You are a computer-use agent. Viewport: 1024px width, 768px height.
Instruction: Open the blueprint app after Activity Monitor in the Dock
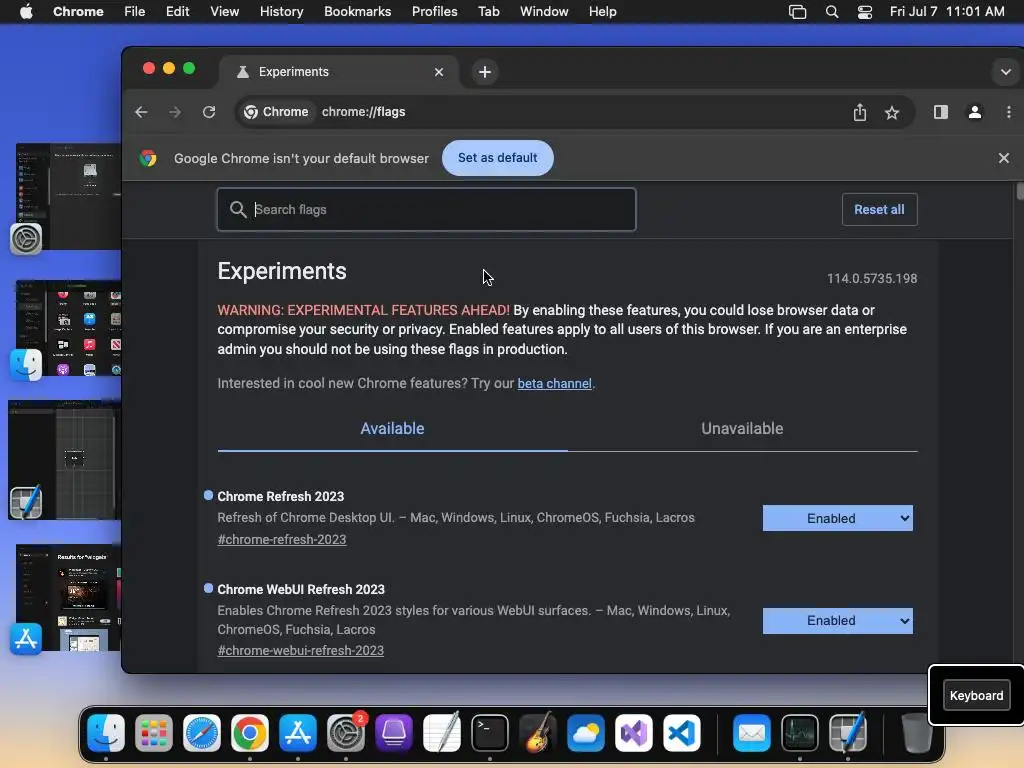point(848,733)
